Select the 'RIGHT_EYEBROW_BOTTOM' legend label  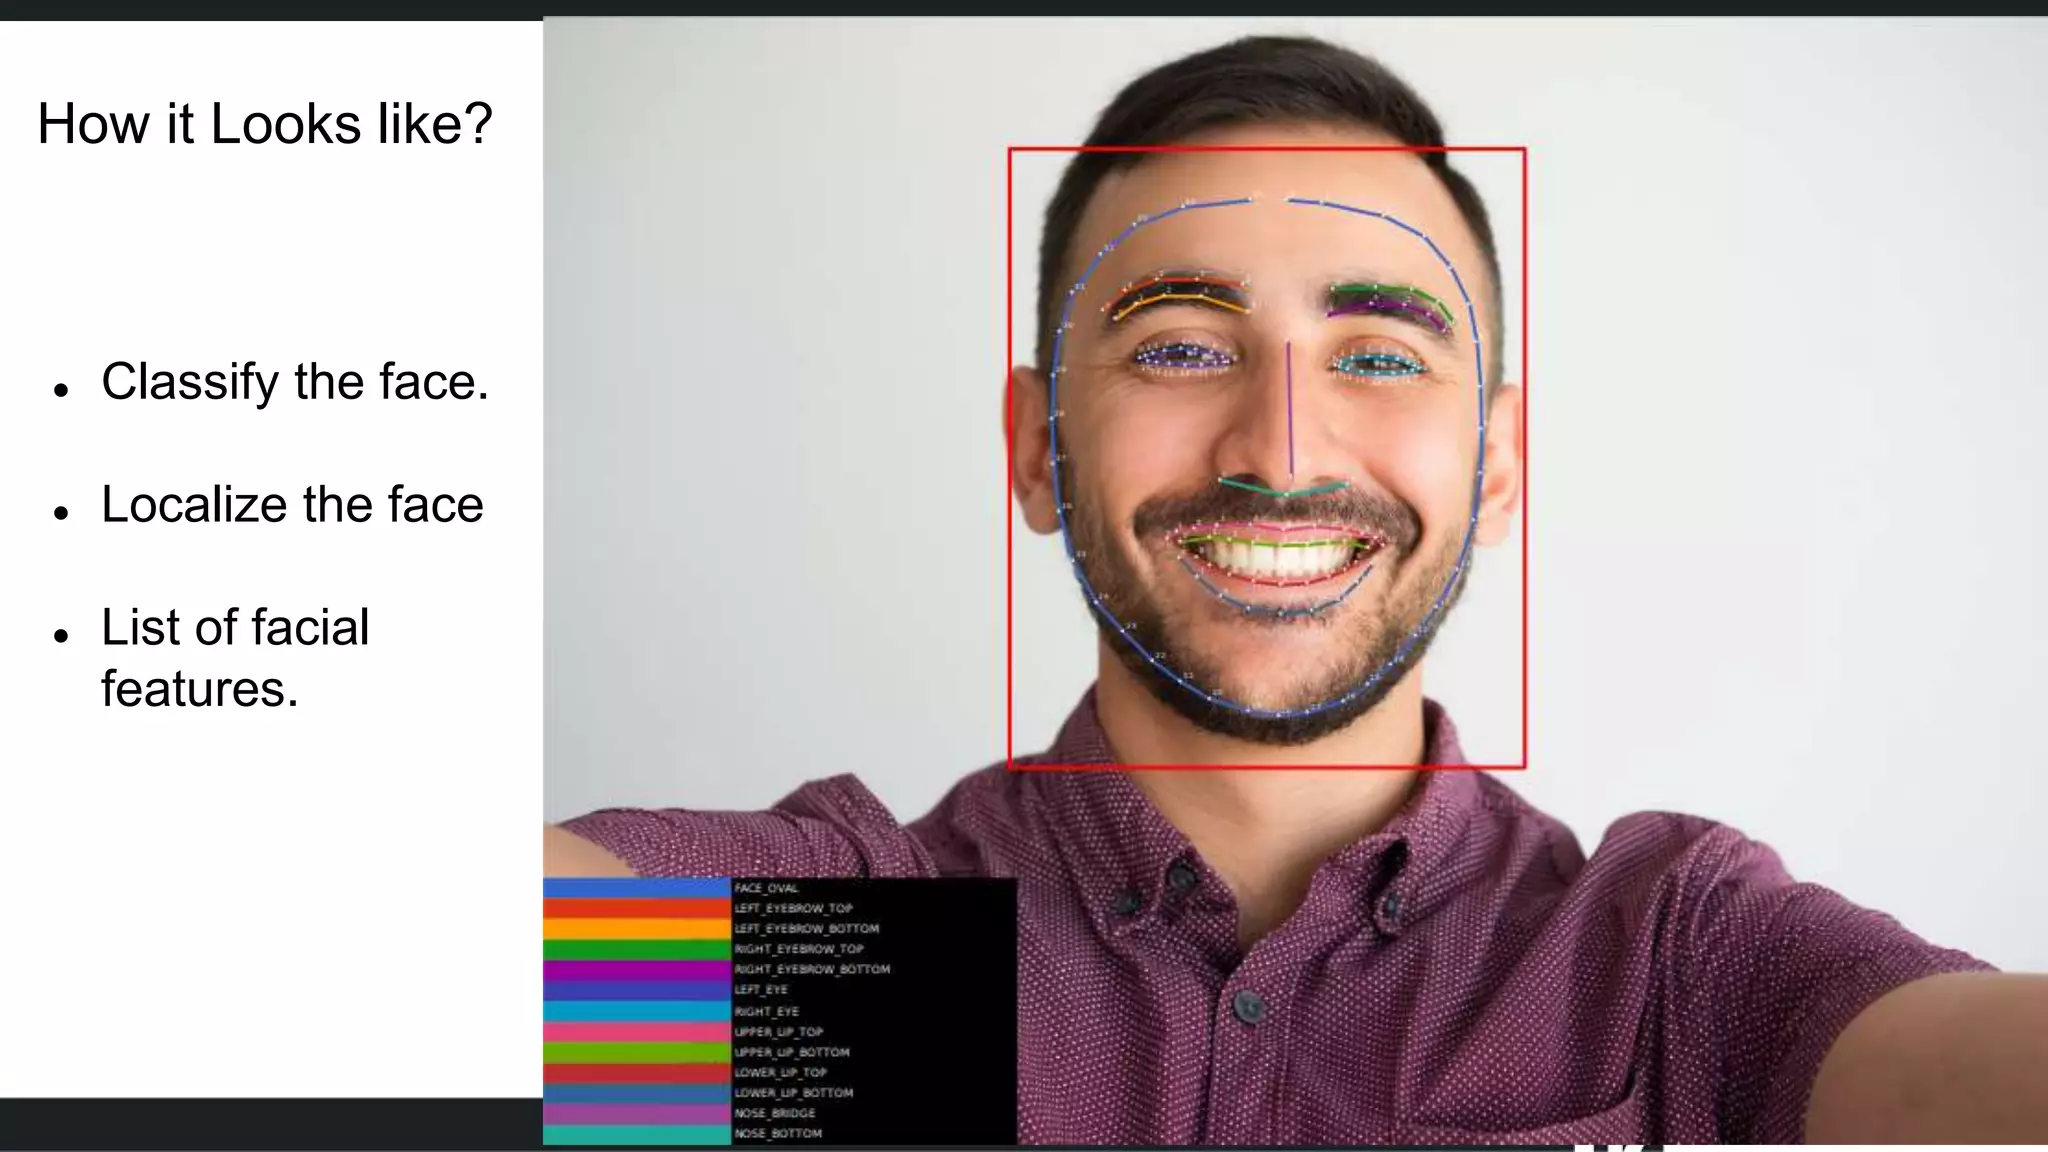click(x=811, y=969)
